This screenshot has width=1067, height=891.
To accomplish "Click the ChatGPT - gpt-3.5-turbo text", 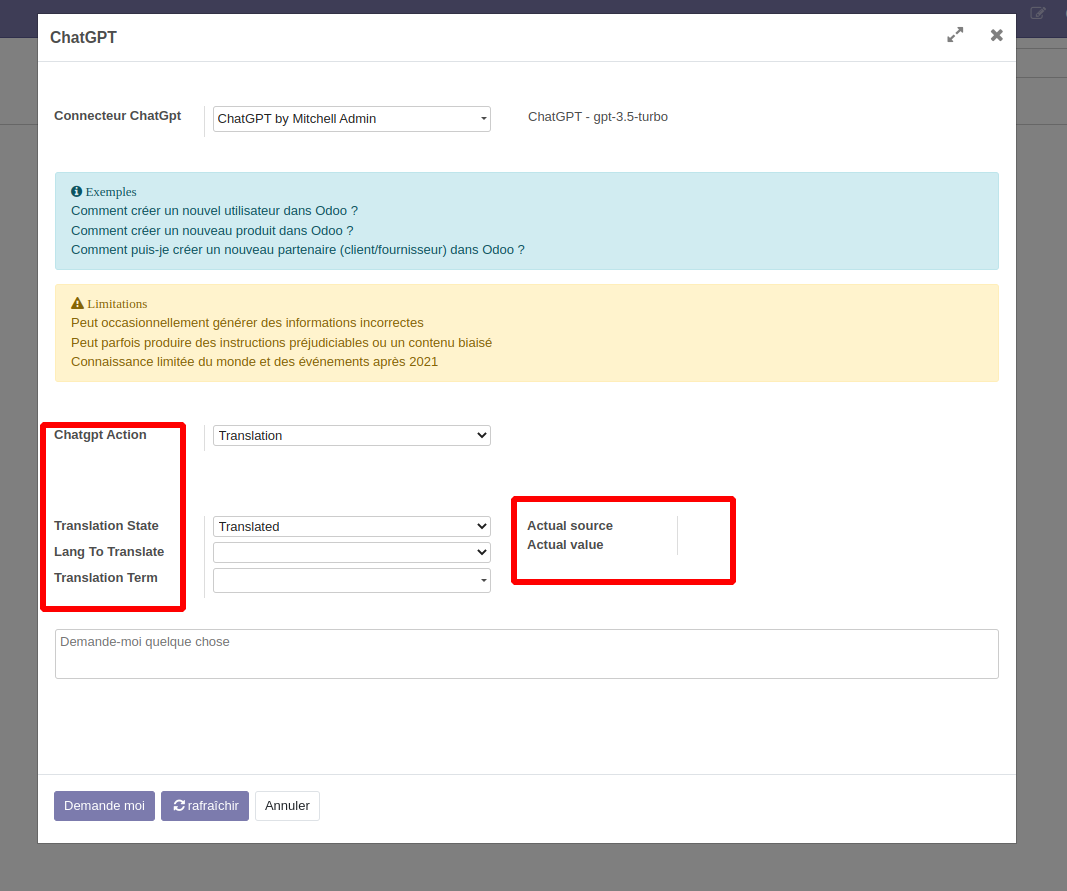I will tap(597, 117).
